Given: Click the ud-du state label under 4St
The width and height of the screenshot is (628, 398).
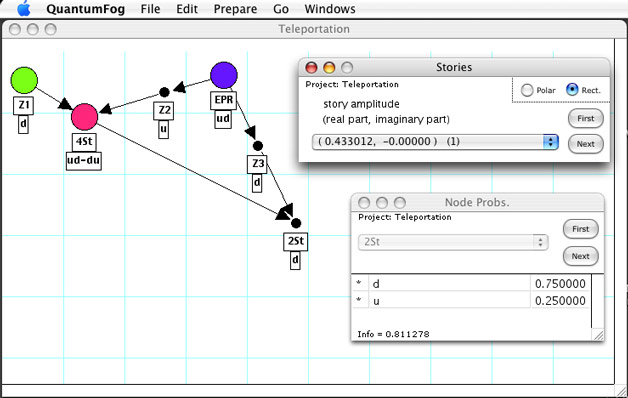Looking at the screenshot, I should (x=84, y=161).
